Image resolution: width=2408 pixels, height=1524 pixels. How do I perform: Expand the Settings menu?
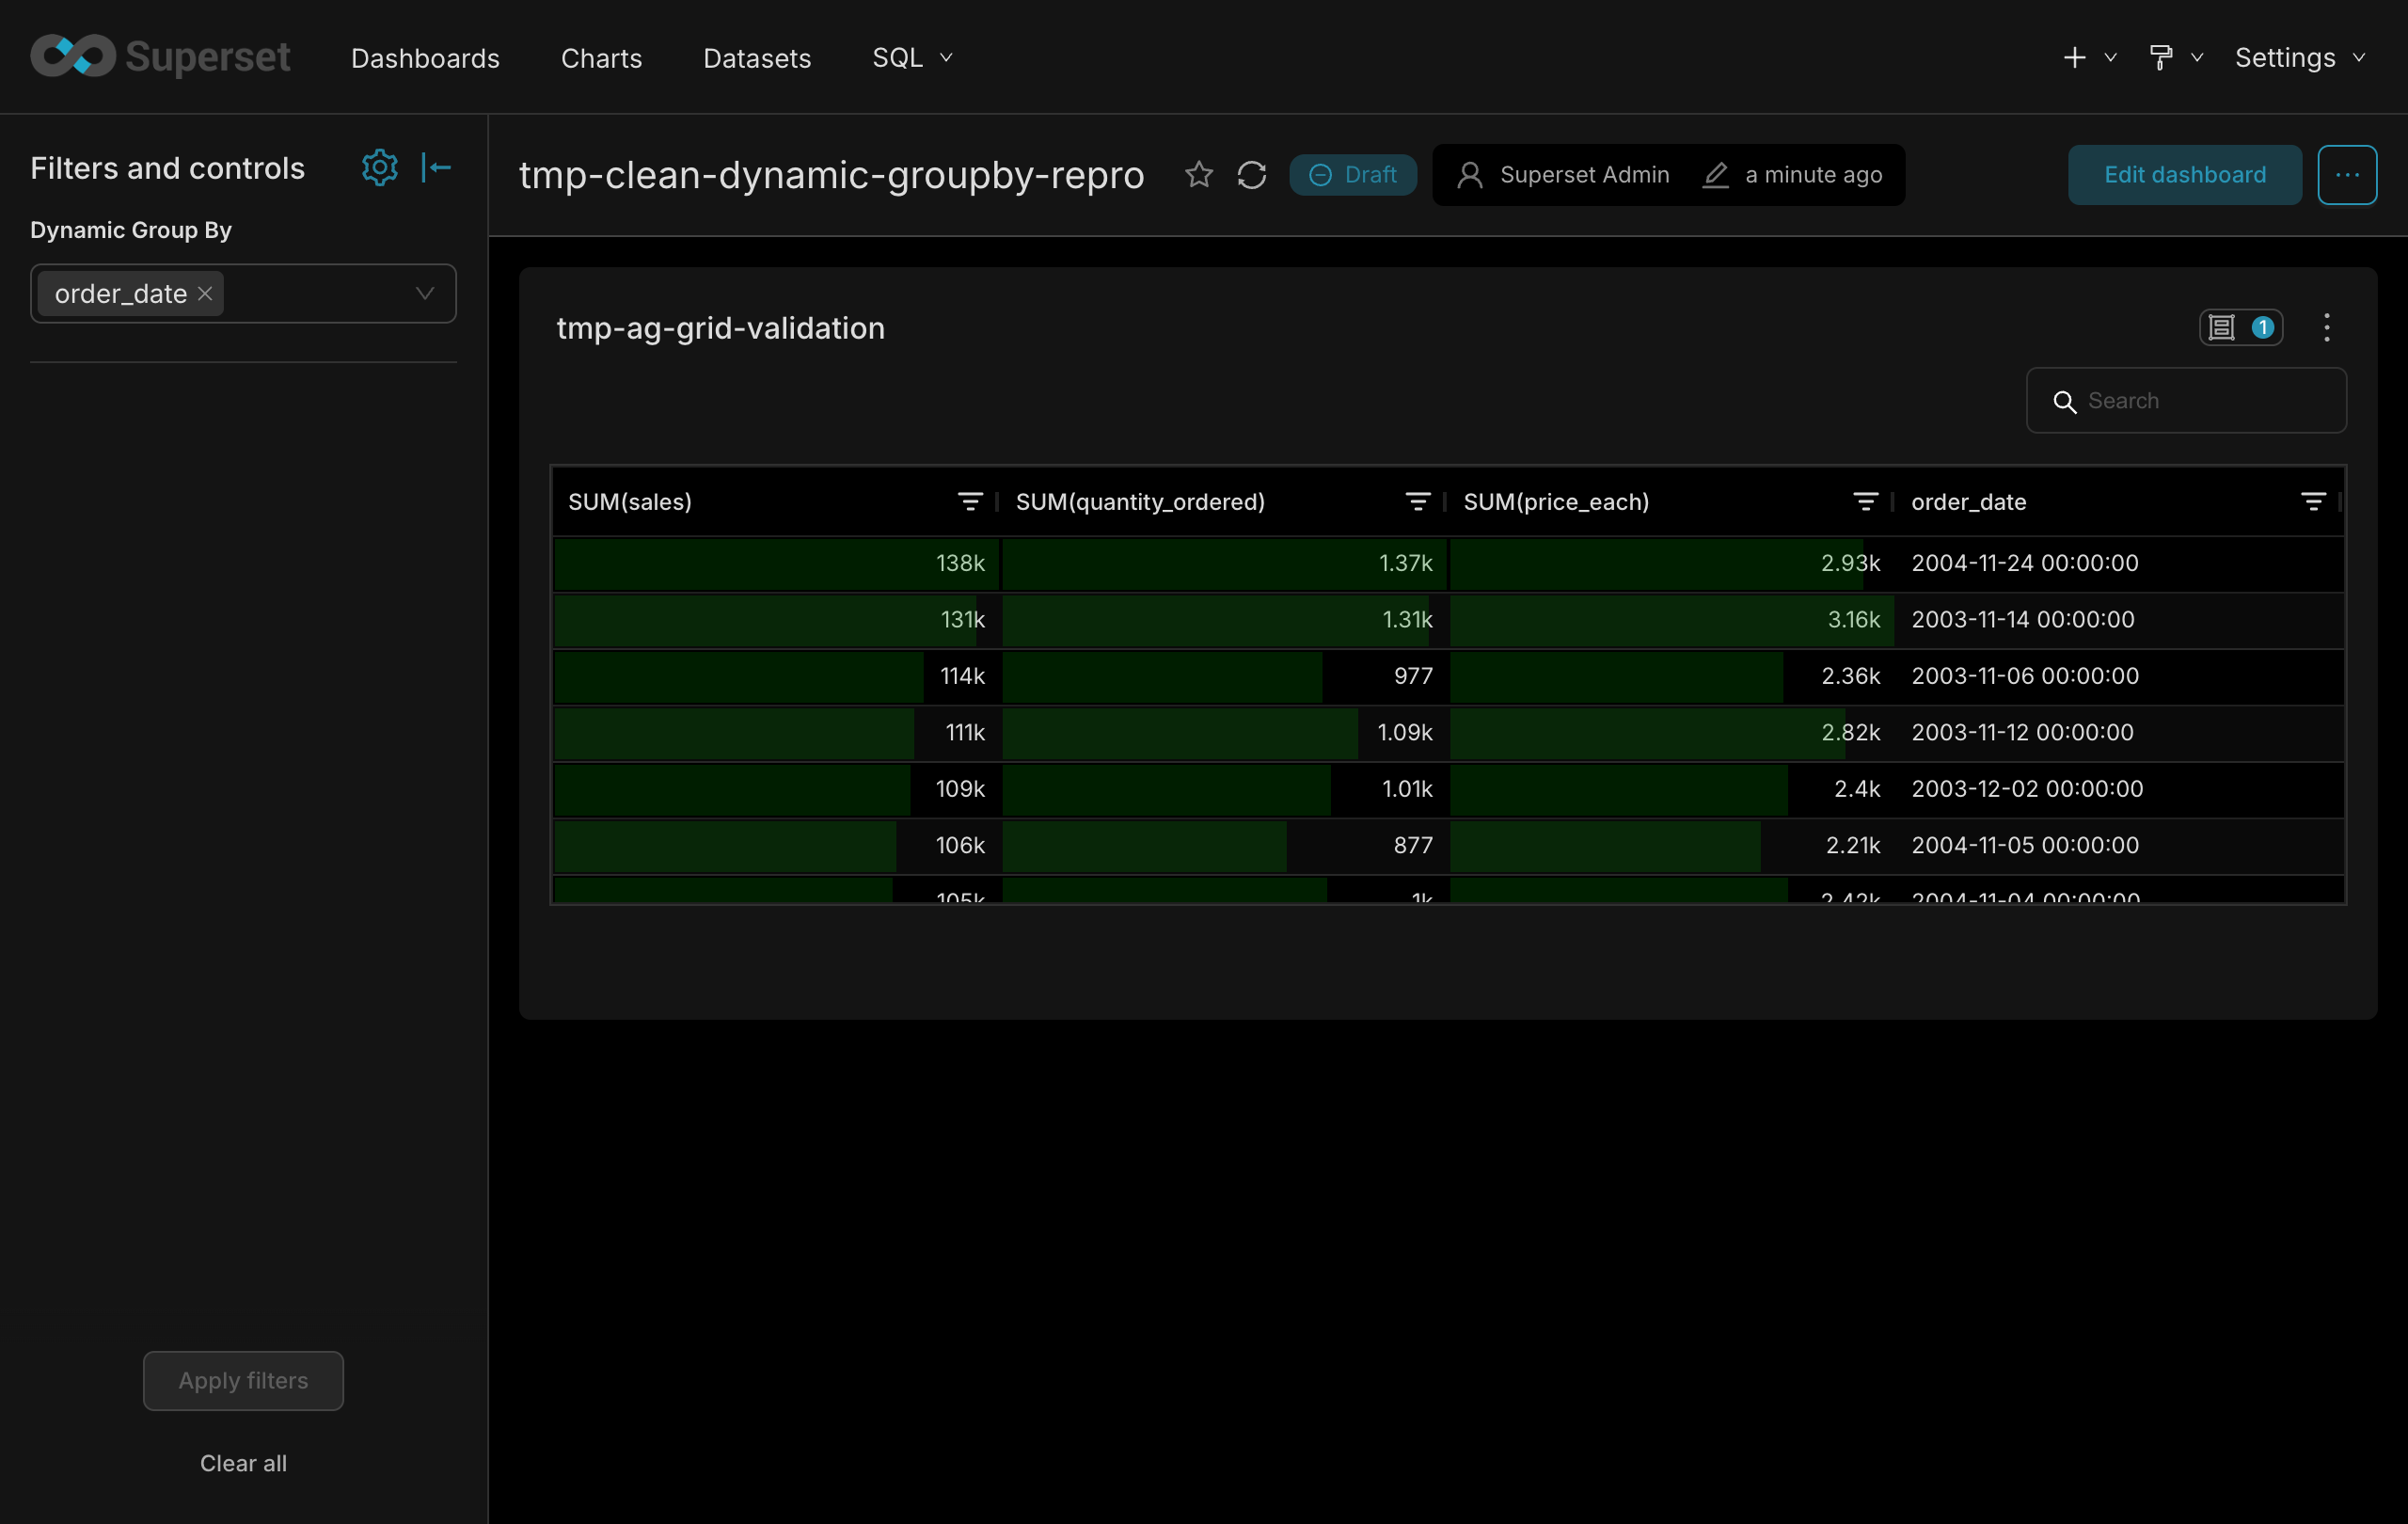[2300, 57]
